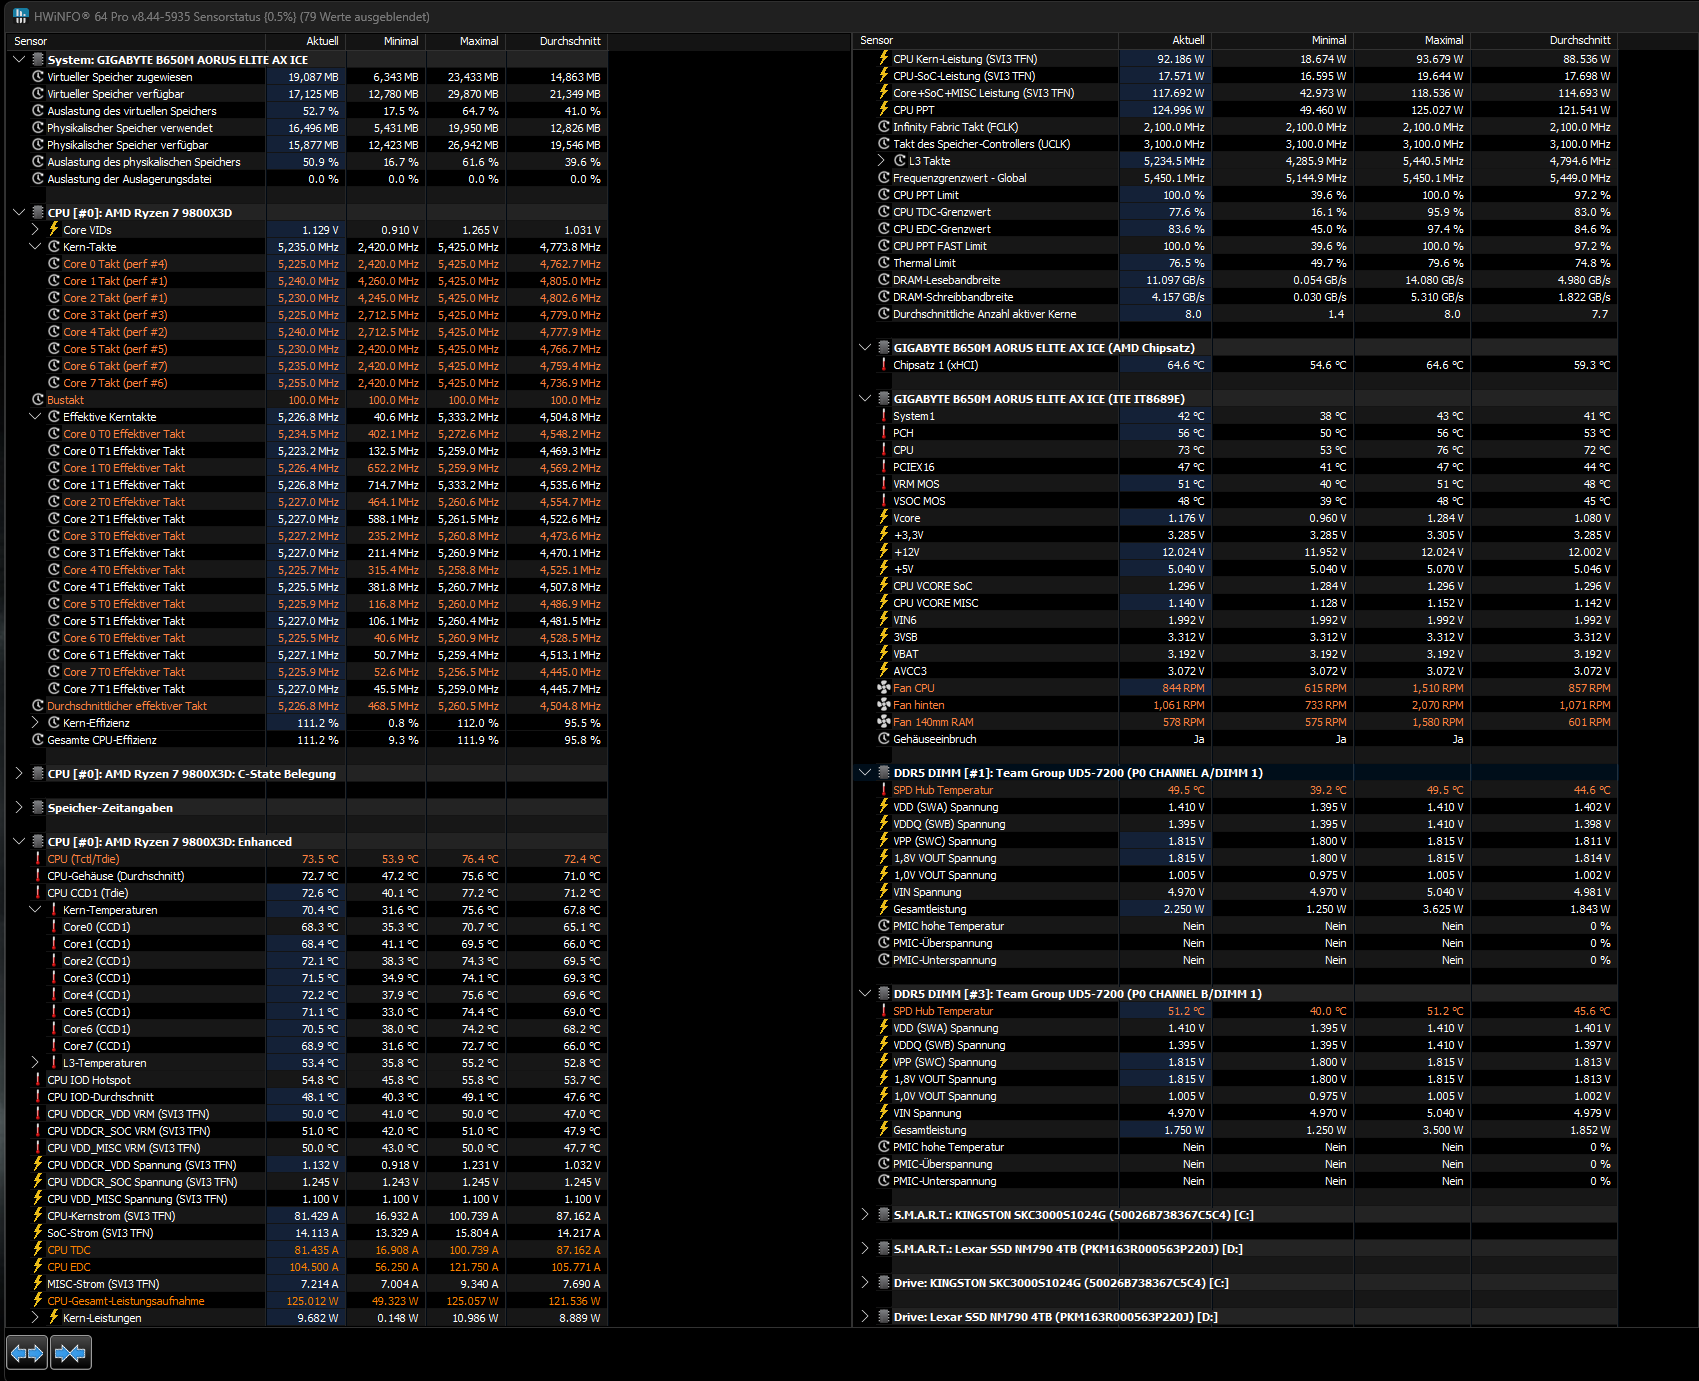
Task: Collapse the DDR5 DIMM [#3] group
Action: (865, 994)
